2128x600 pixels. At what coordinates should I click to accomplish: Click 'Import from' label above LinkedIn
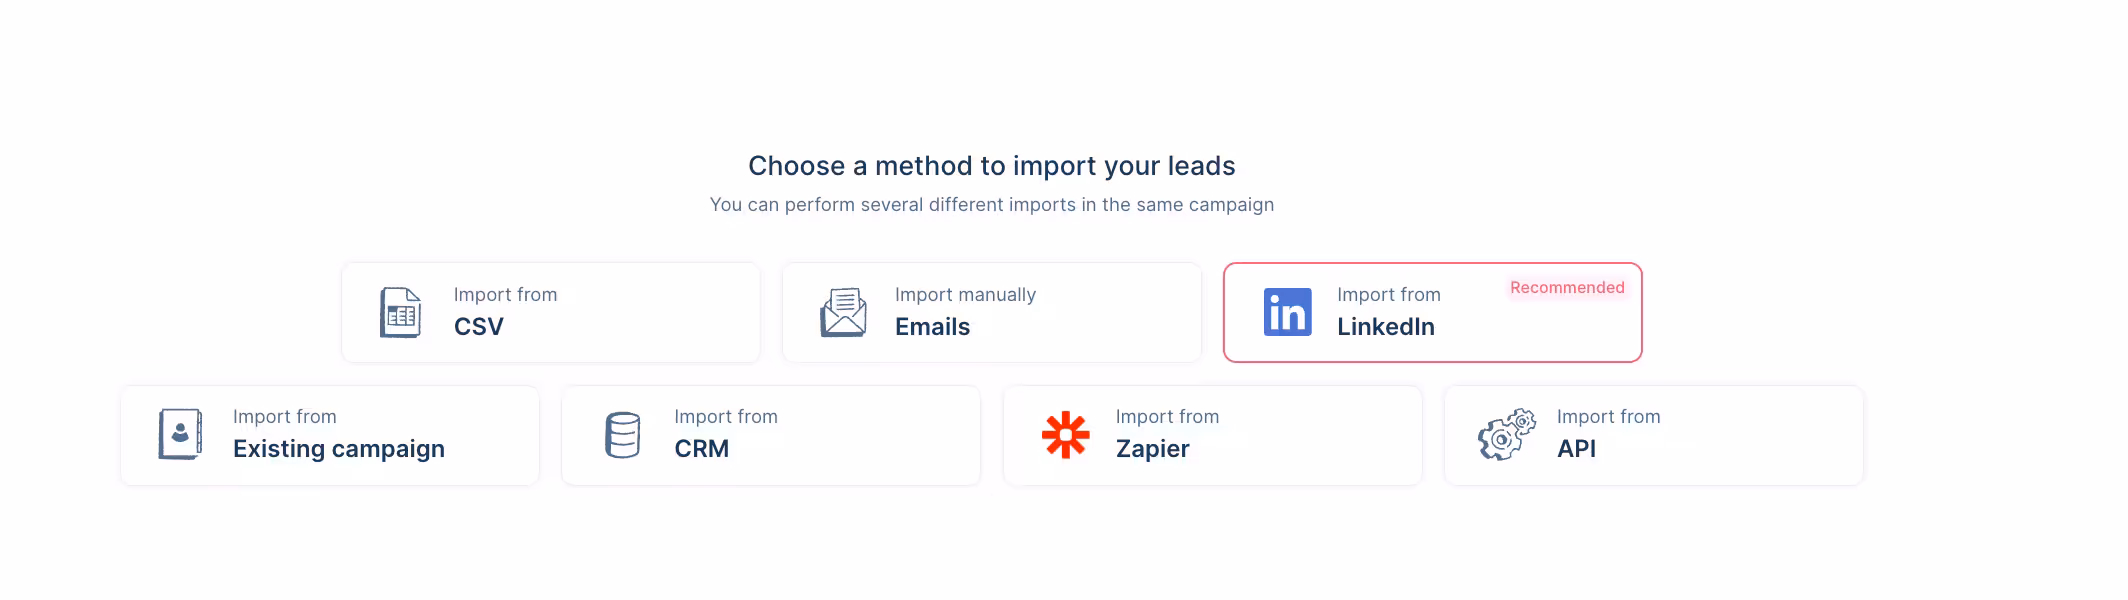click(x=1388, y=295)
